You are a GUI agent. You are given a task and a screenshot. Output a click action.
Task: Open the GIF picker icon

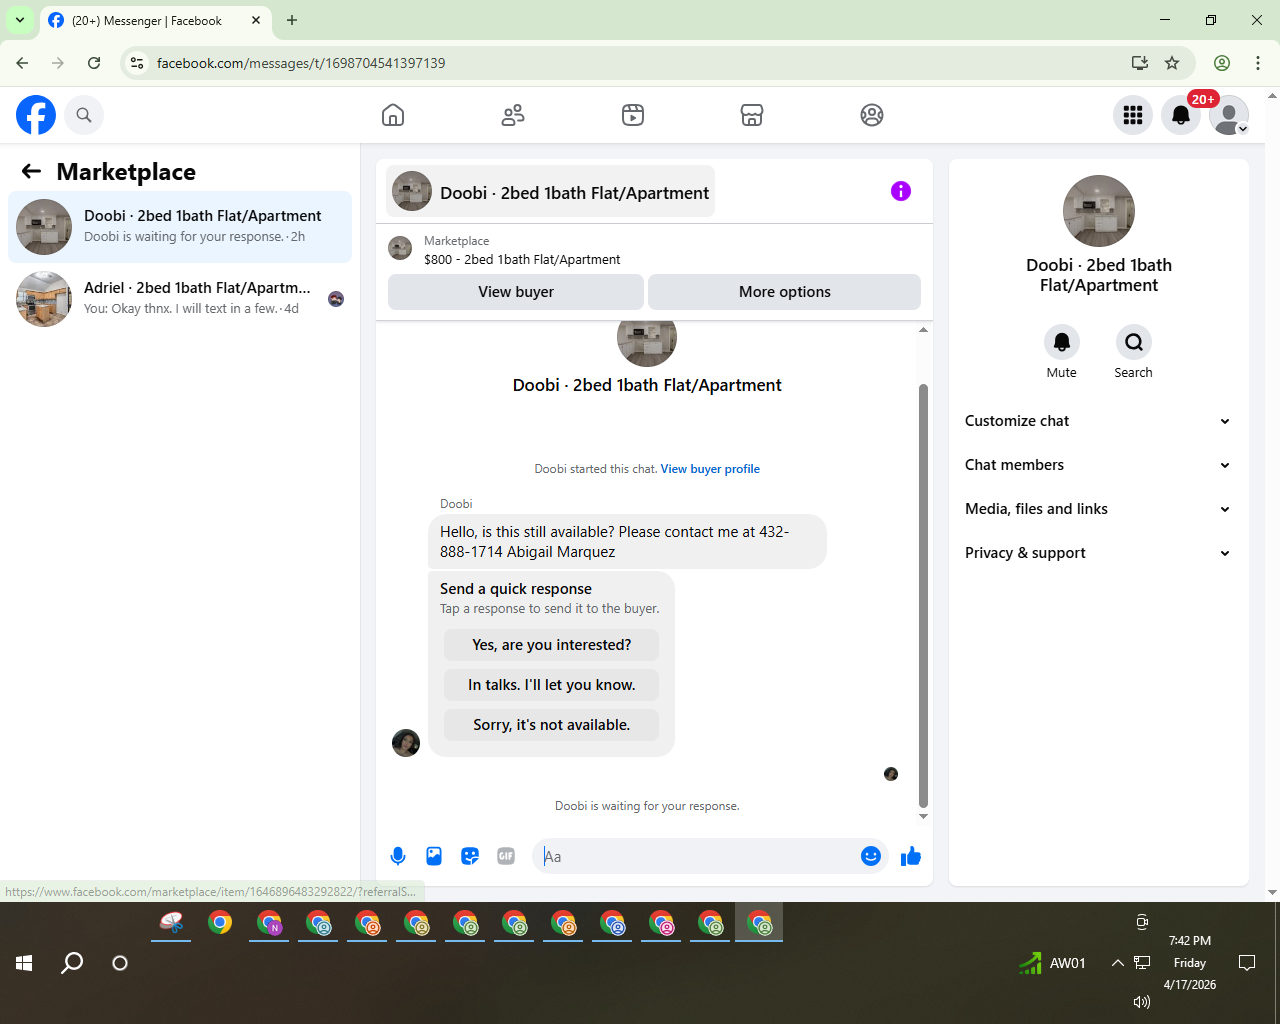click(x=506, y=856)
